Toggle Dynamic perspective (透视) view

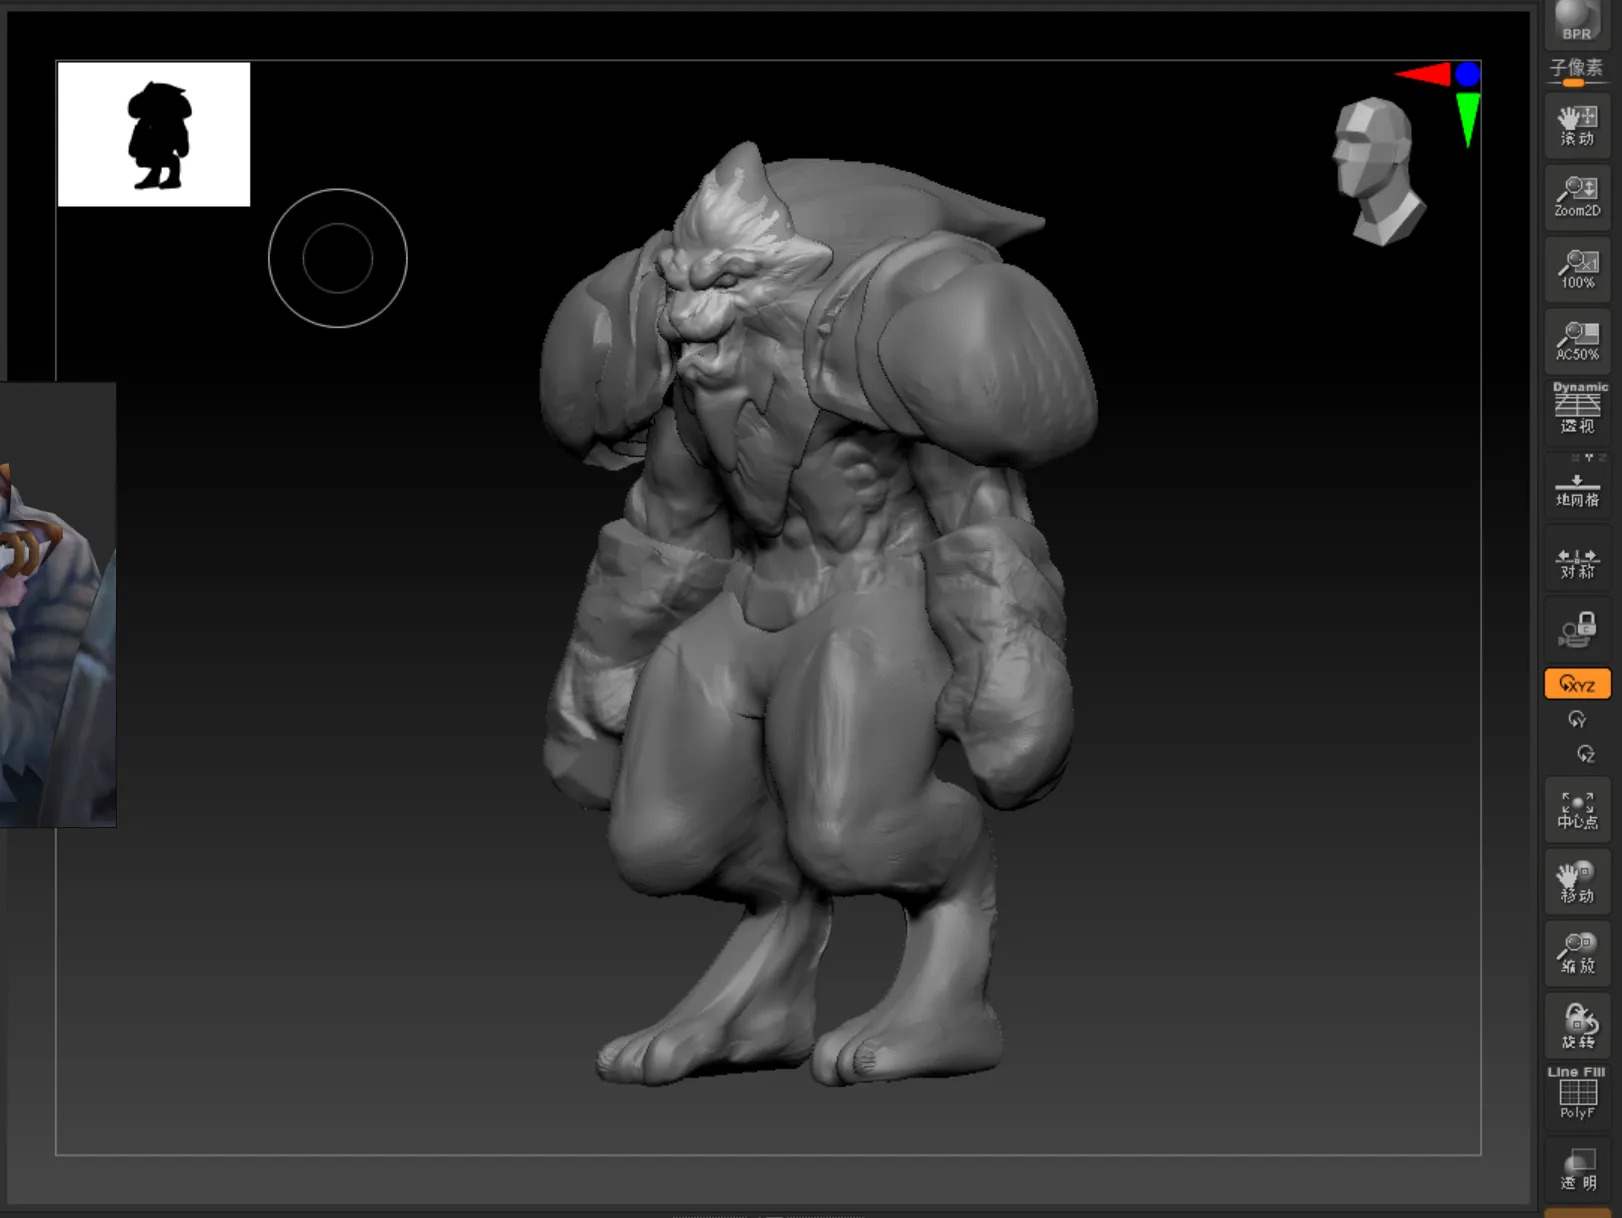pyautogui.click(x=1577, y=408)
